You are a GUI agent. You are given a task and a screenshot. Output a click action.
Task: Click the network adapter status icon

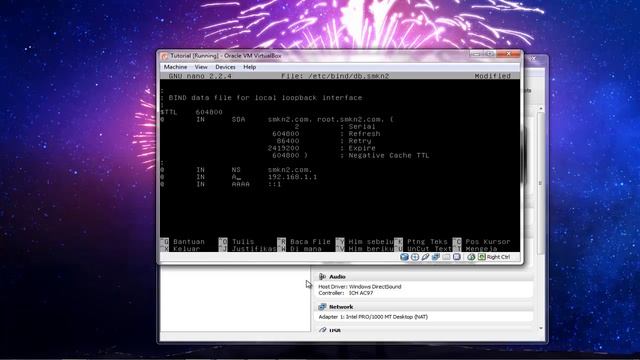[x=436, y=257]
